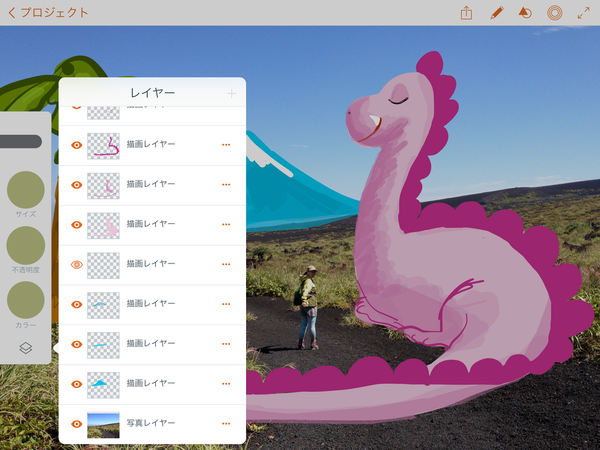Open options for pink outline layer
This screenshot has height=450, width=600.
pos(226,184)
